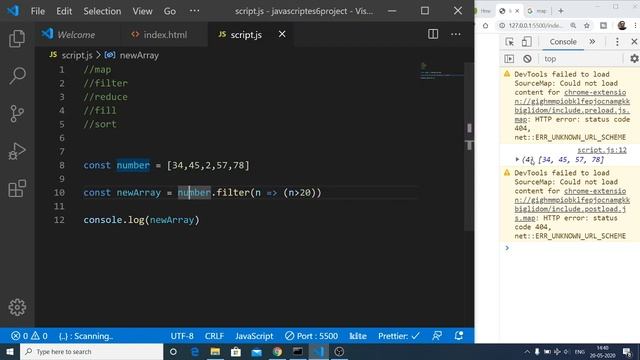Expand more DevTools tabs chevron
This screenshot has width=640, height=360.
tap(592, 42)
